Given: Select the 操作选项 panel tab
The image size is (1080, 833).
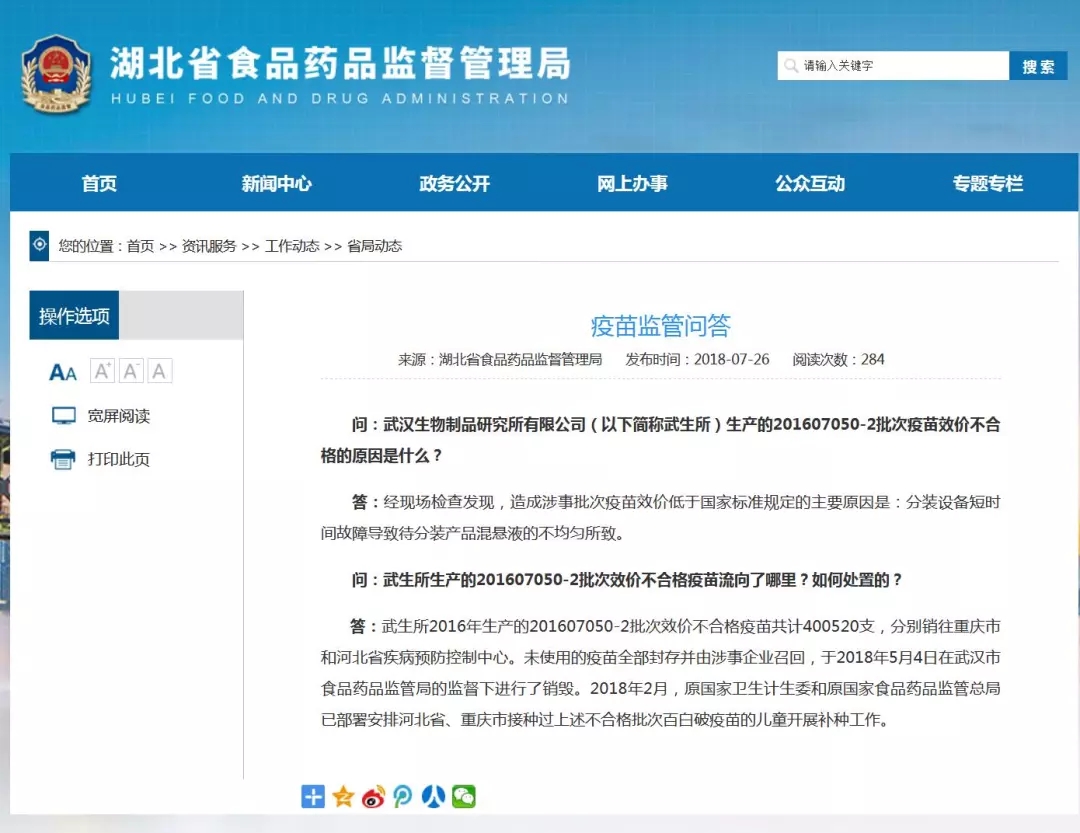Looking at the screenshot, I should [74, 316].
